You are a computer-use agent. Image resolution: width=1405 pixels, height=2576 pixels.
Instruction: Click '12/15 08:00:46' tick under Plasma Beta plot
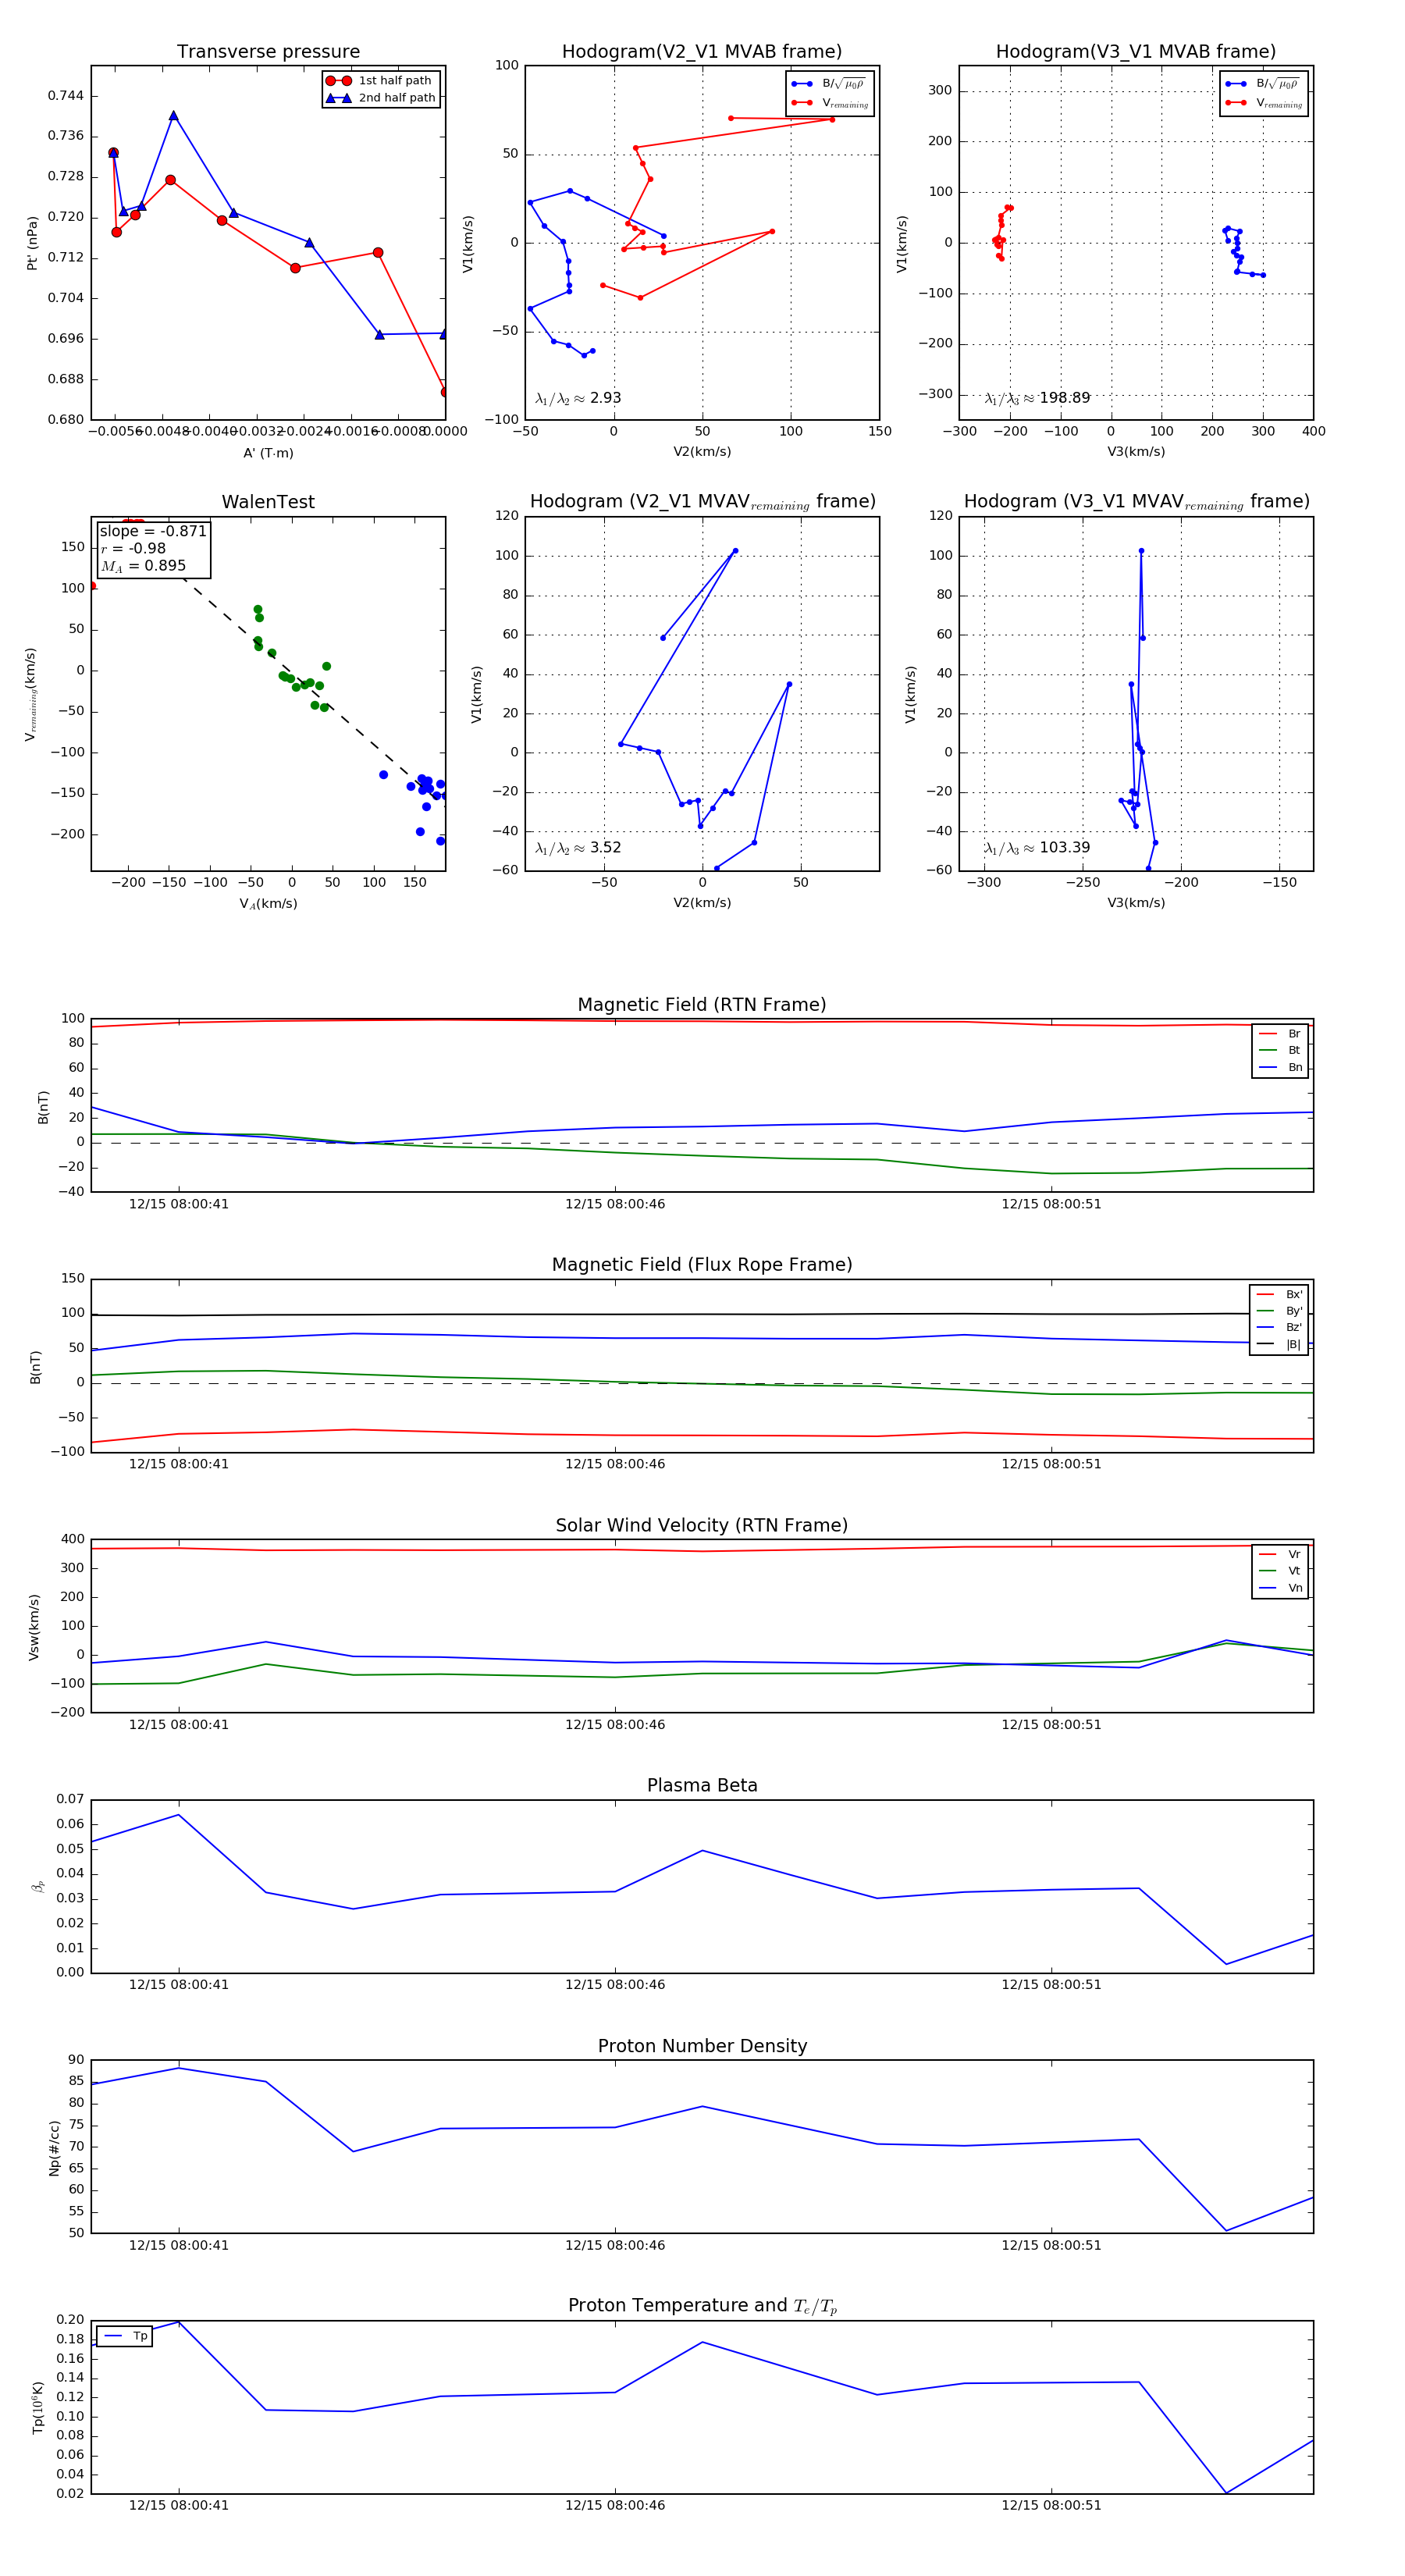615,1985
